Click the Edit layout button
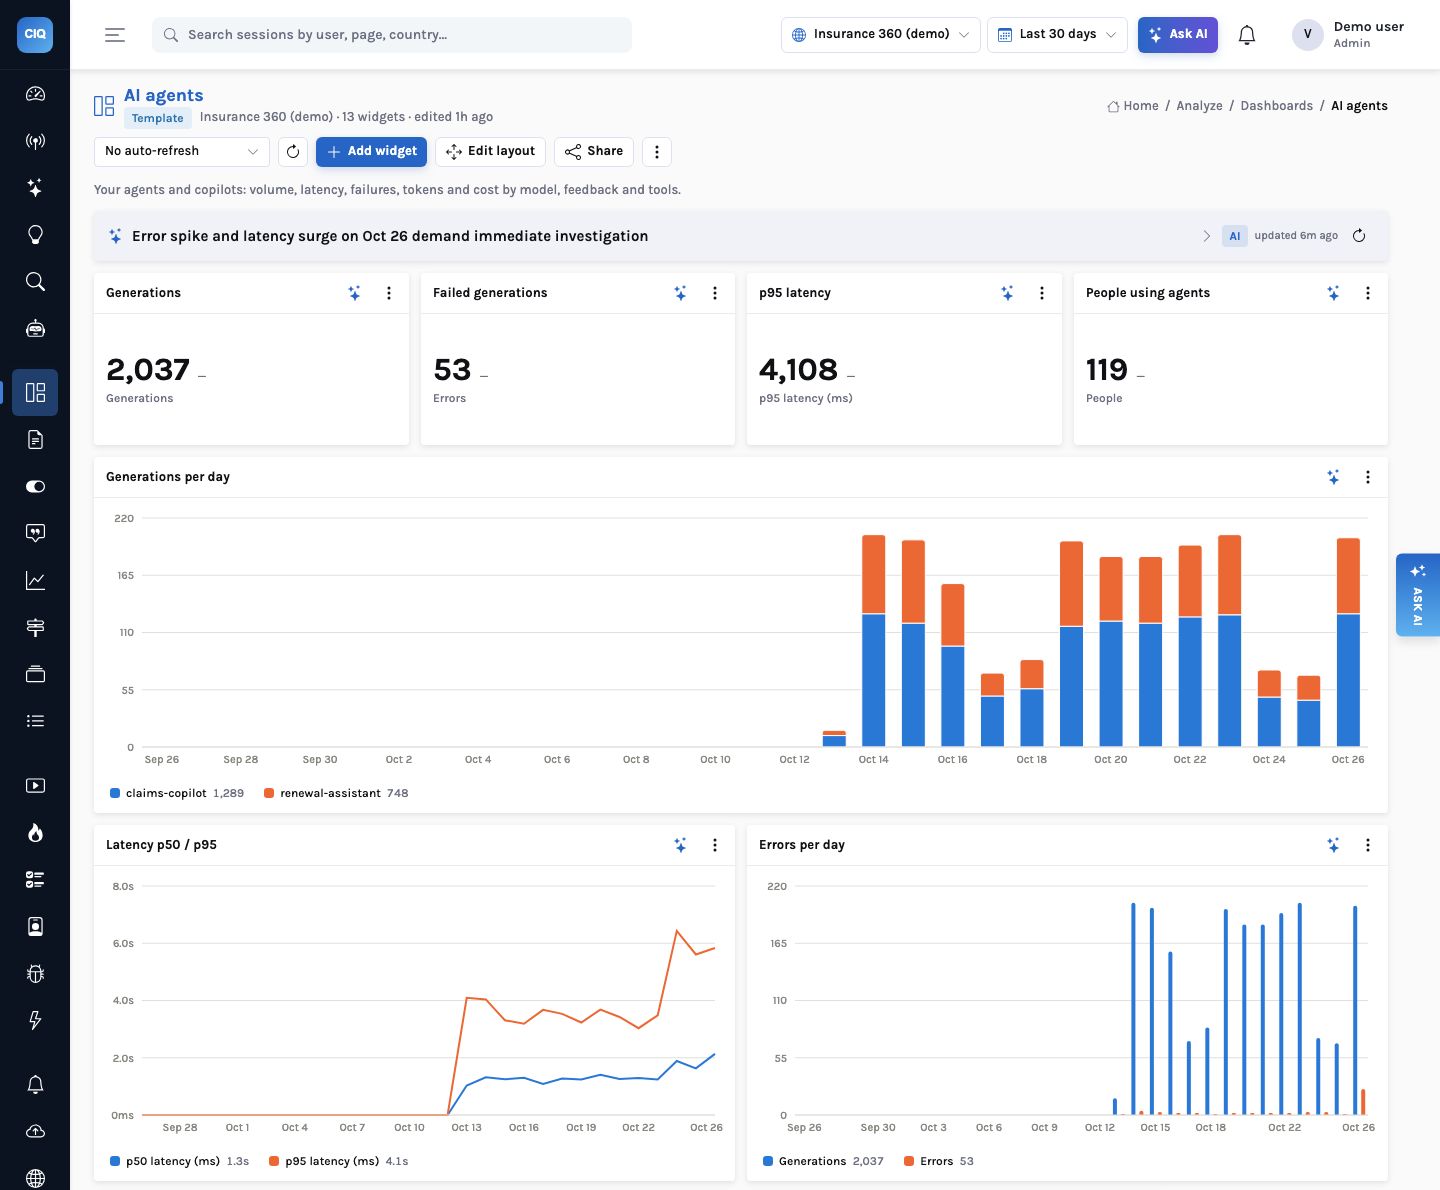 coord(490,152)
